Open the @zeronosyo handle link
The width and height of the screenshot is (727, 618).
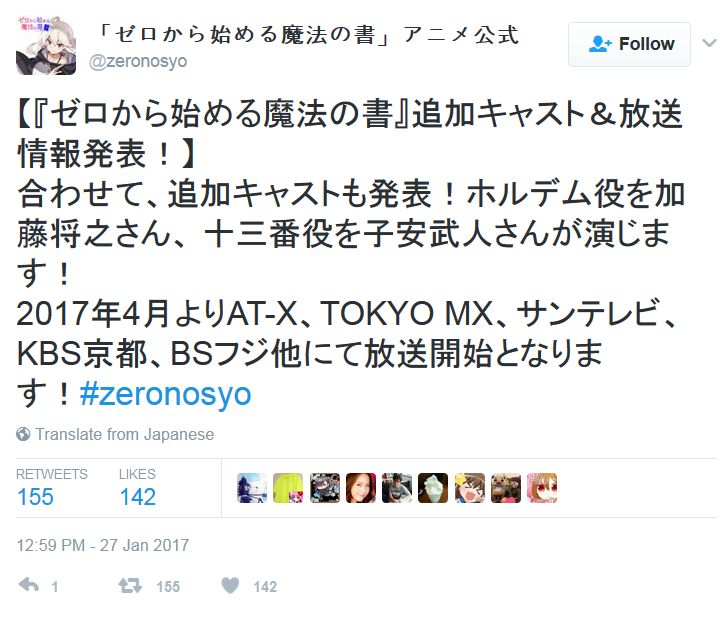pos(138,61)
